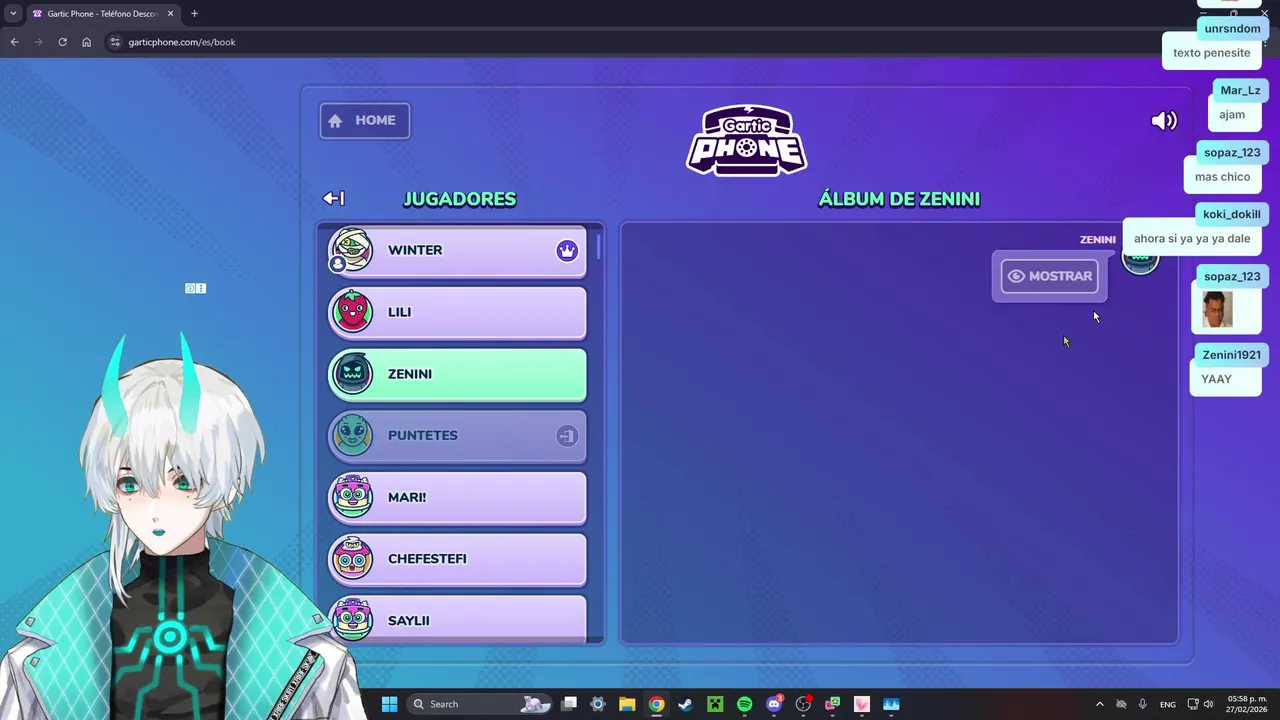Open the tab search dropdown arrow
The height and width of the screenshot is (720, 1280).
coord(13,14)
